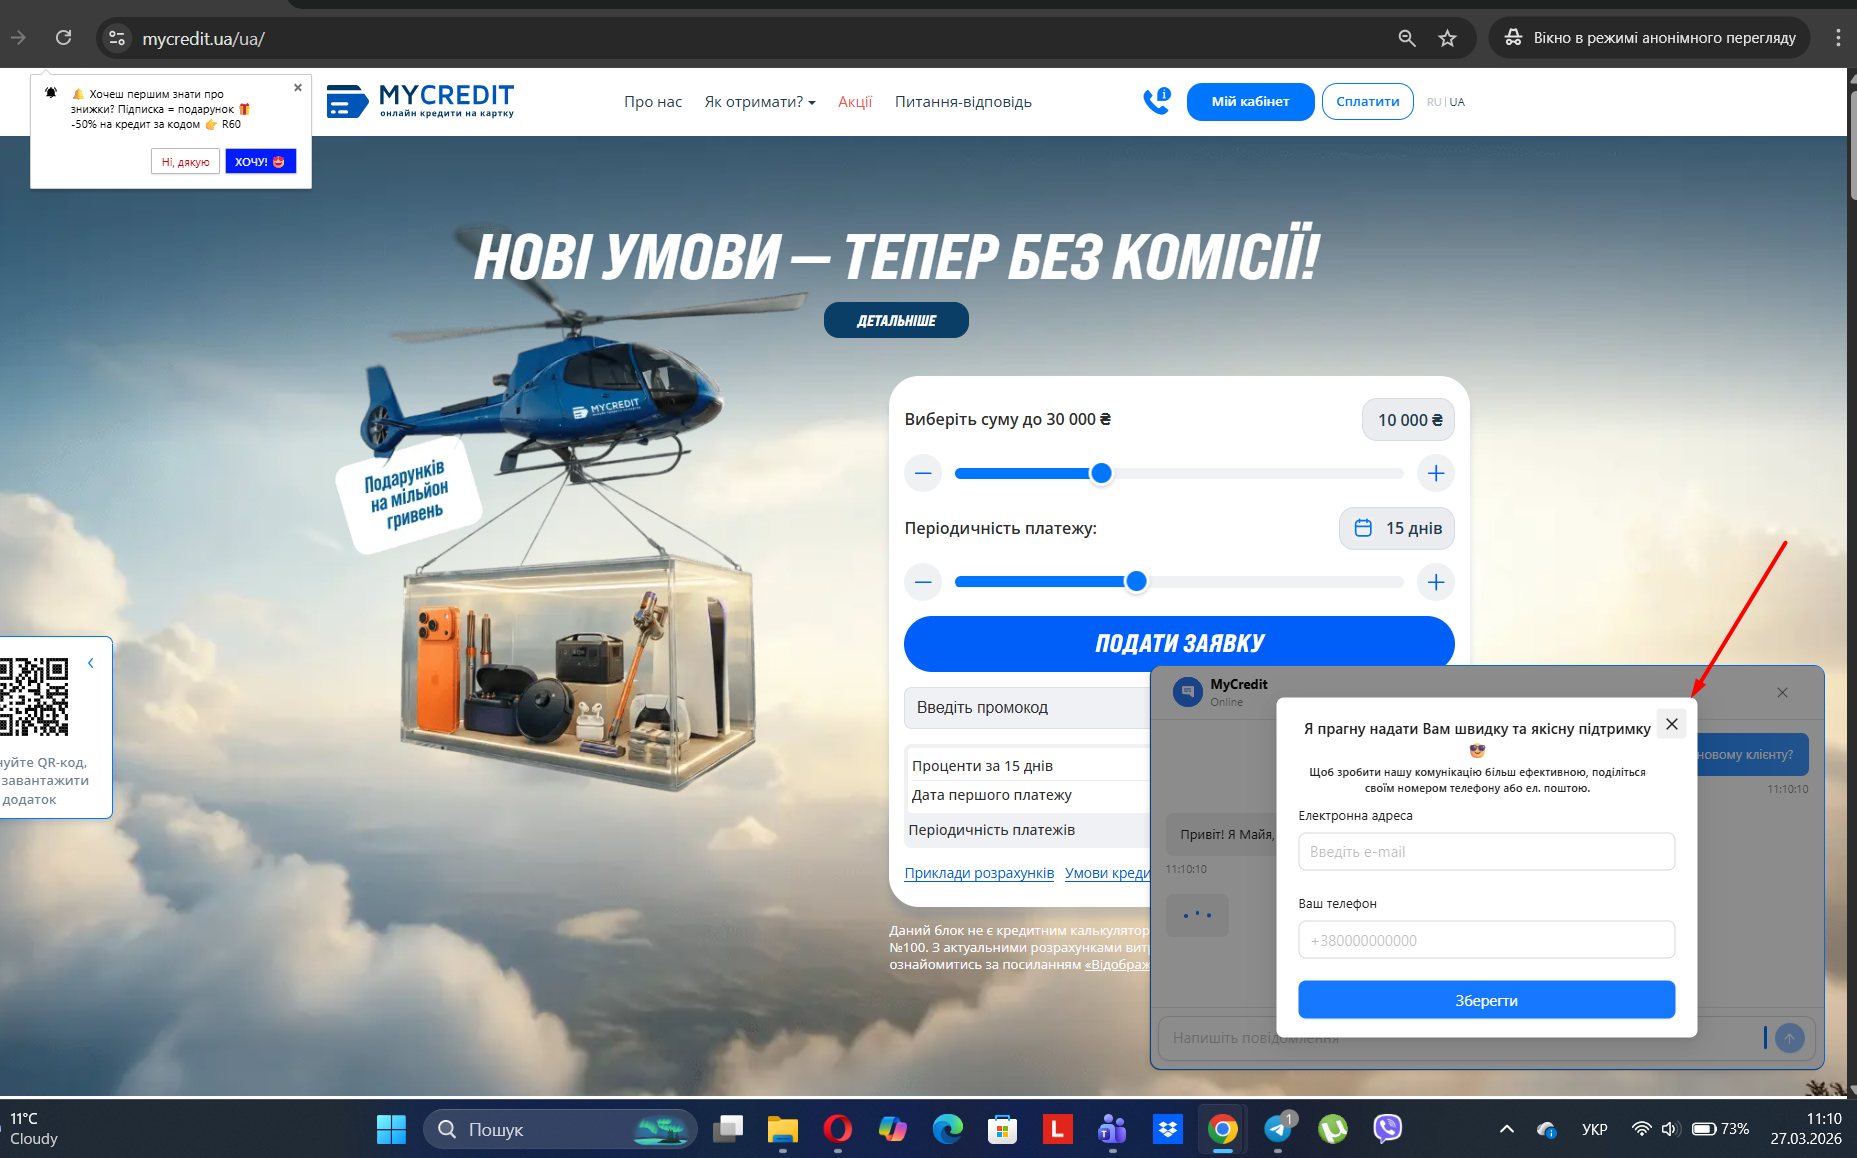The width and height of the screenshot is (1857, 1158).
Task: Open Microsoft Store from the taskbar
Action: pos(1002,1129)
